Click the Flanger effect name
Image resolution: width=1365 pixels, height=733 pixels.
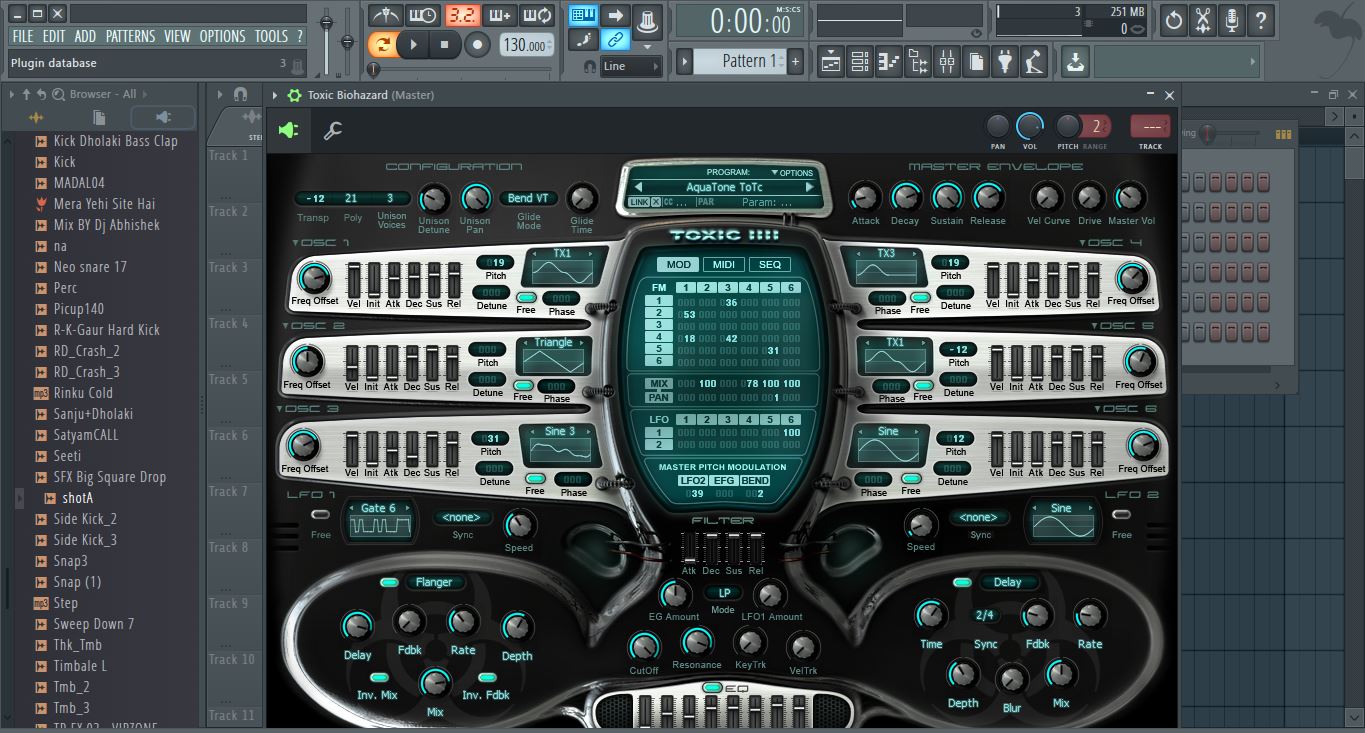tap(434, 582)
